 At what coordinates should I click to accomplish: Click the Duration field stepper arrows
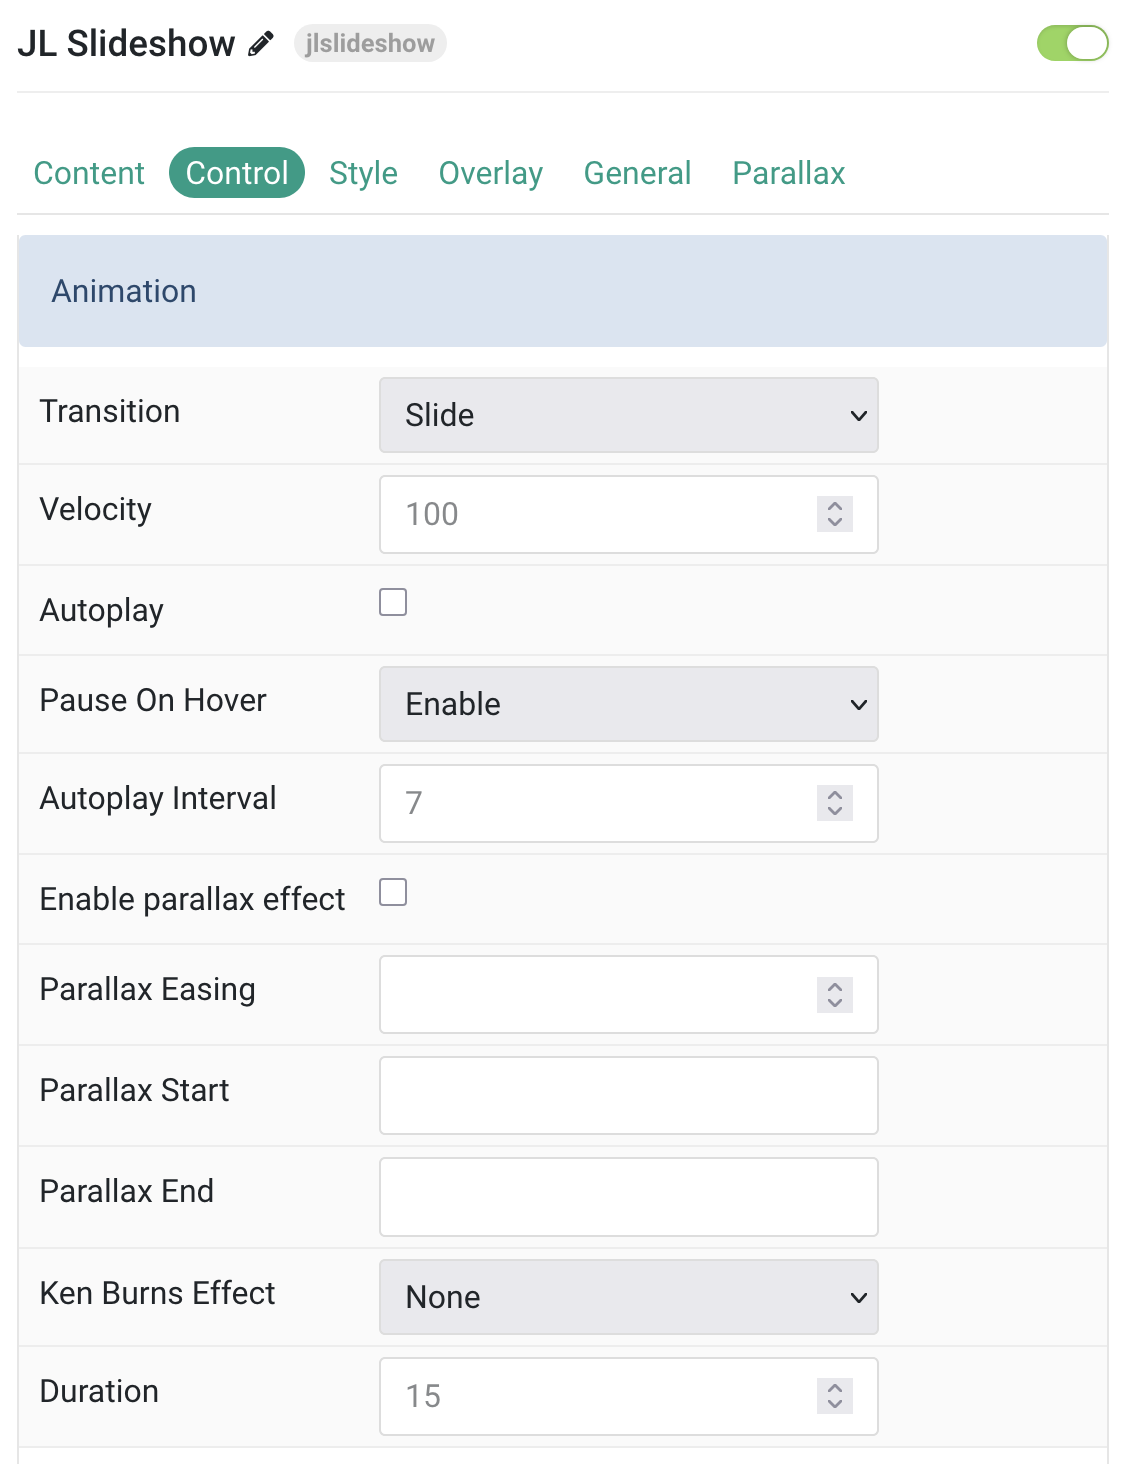[835, 1395]
